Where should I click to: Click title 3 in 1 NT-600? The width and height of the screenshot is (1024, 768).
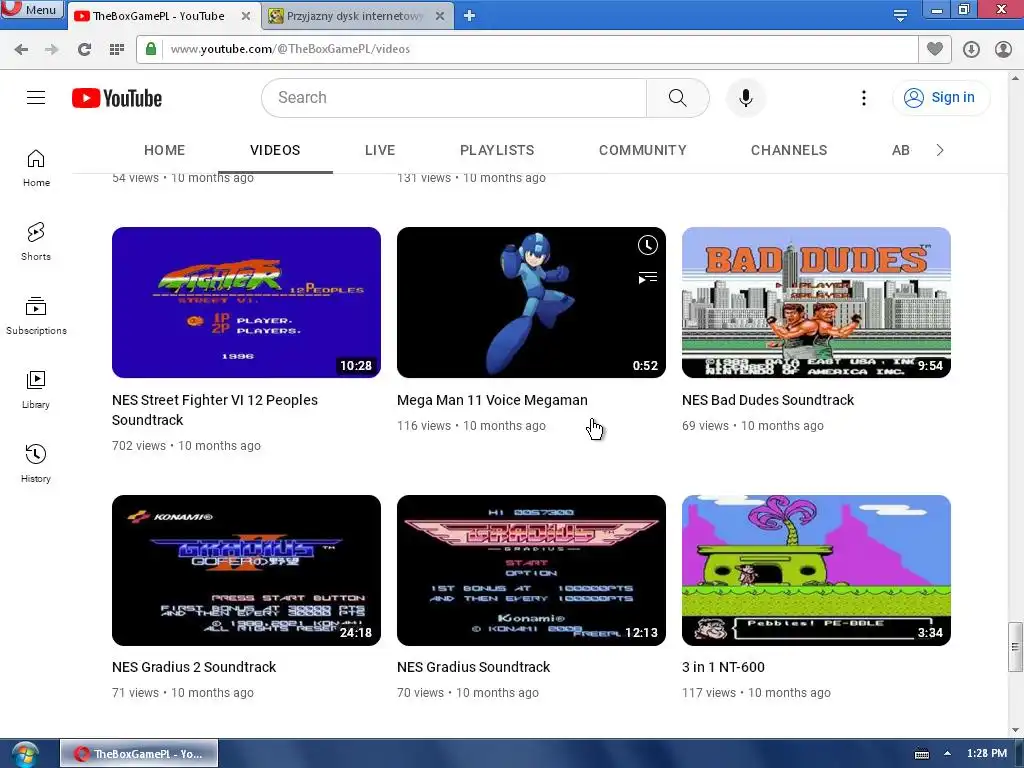coord(723,667)
